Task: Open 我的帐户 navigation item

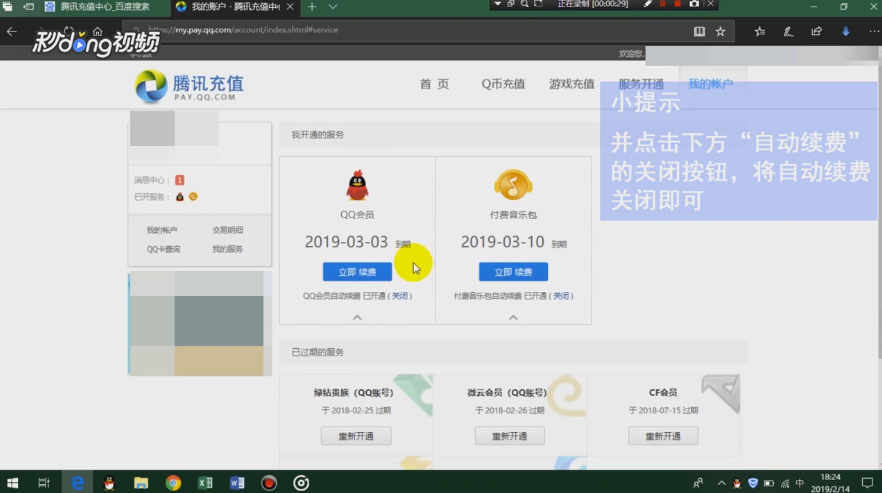Action: pyautogui.click(x=710, y=84)
